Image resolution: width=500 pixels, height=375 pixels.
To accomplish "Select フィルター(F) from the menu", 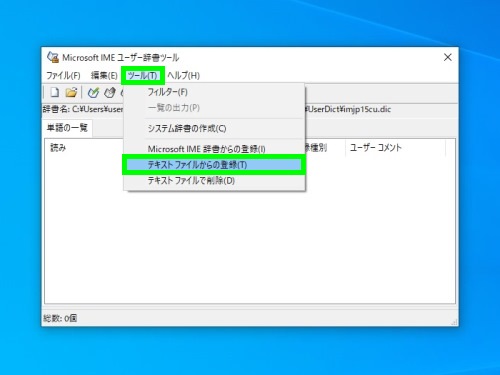I will click(x=214, y=92).
